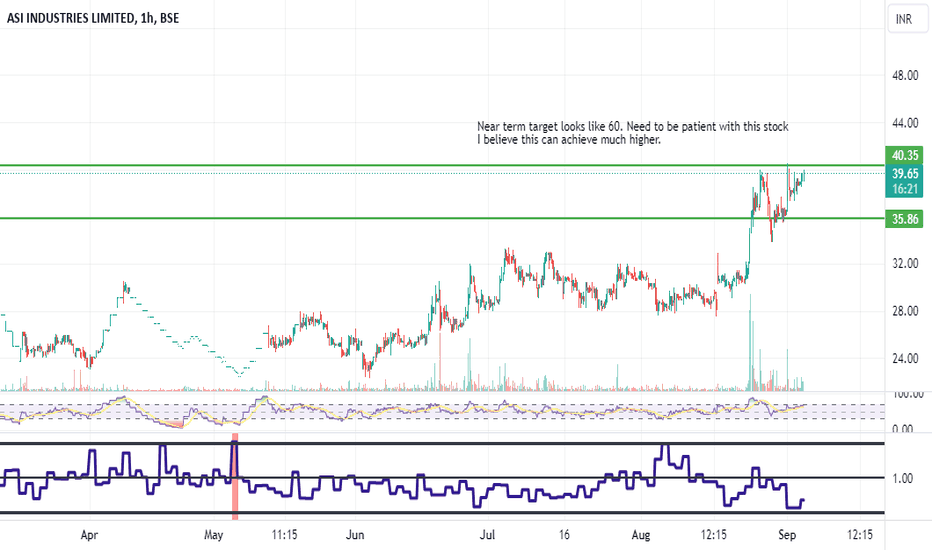The width and height of the screenshot is (932, 550).
Task: Click the 39.65 current price label
Action: pos(904,174)
